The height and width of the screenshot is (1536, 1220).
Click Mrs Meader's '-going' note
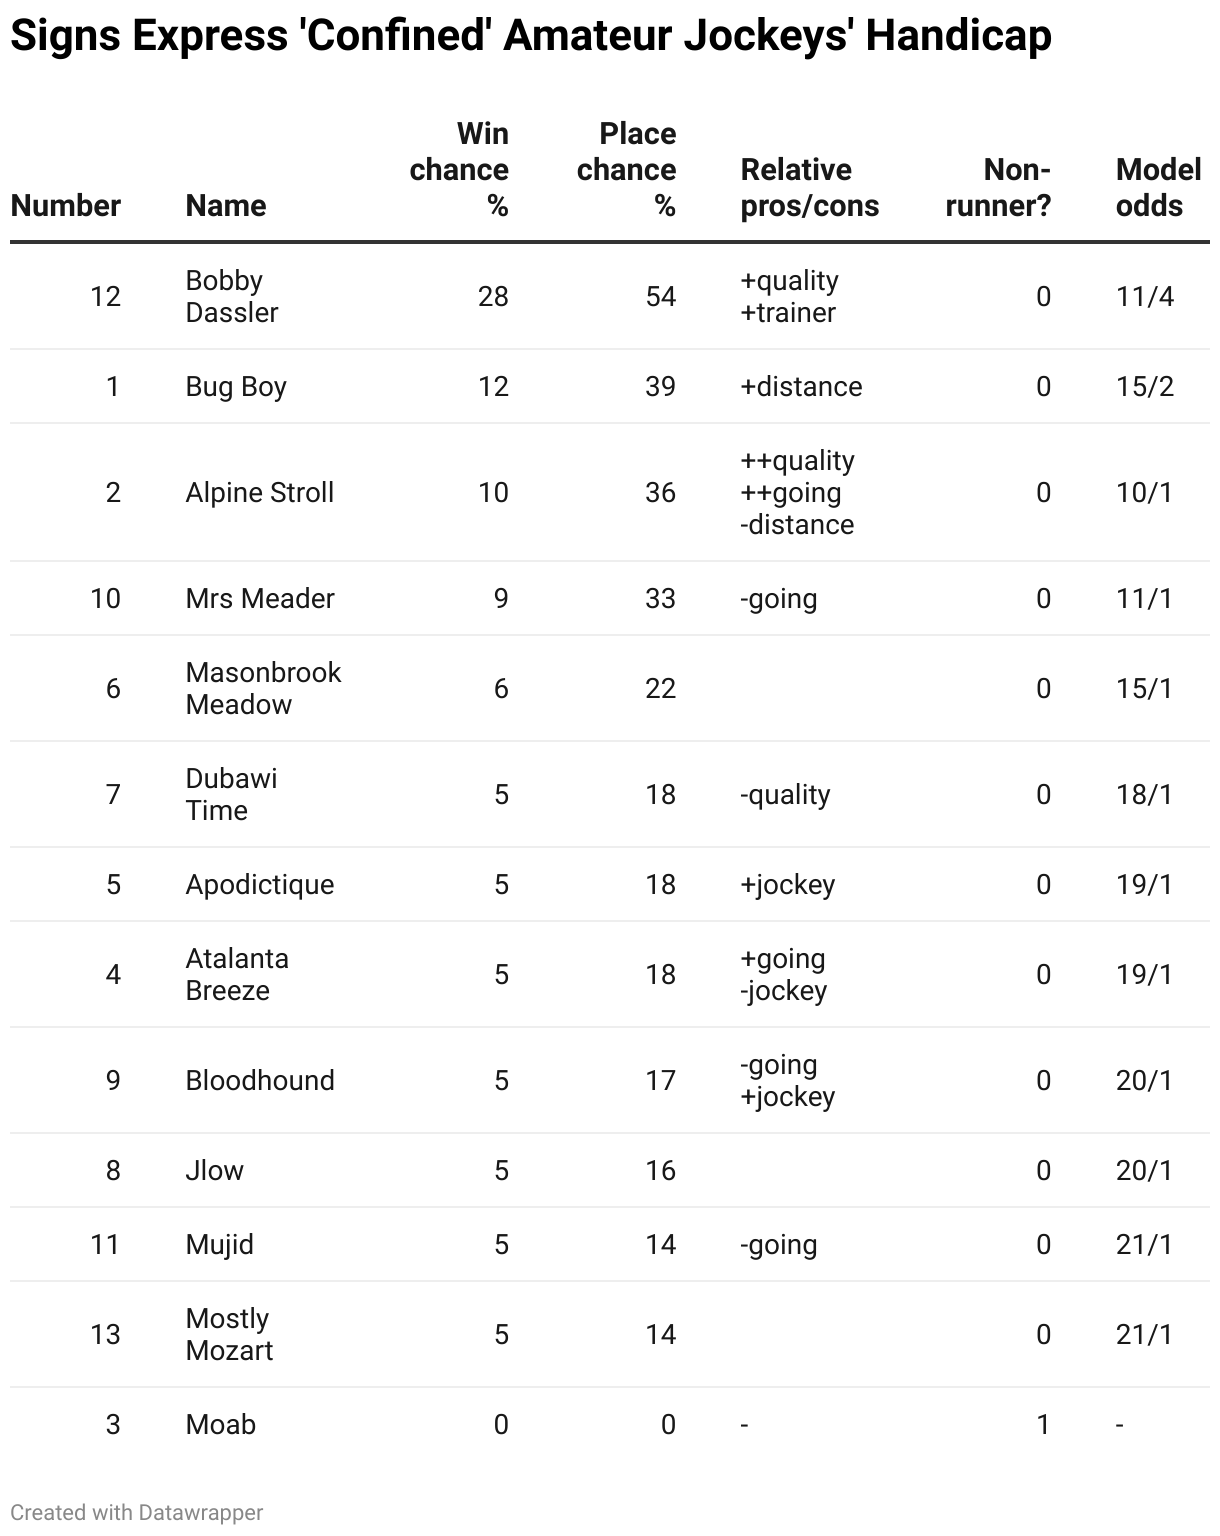pos(779,598)
